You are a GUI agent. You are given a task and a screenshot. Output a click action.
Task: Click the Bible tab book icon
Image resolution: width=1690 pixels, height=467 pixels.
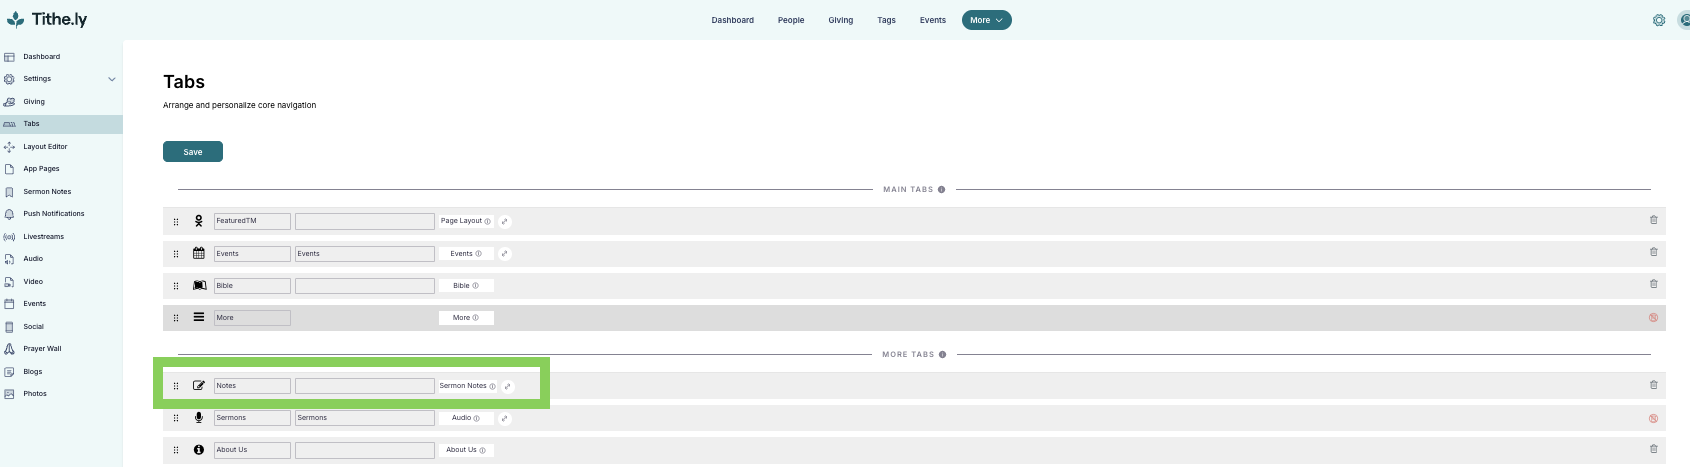pos(199,285)
